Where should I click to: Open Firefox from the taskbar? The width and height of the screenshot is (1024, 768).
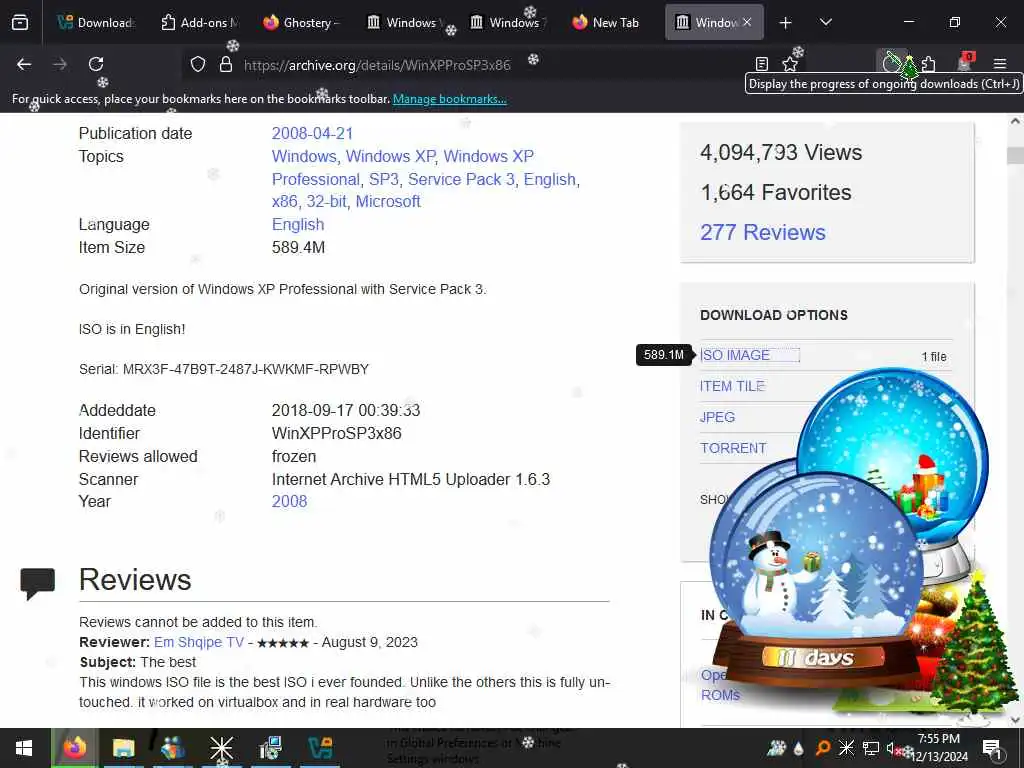74,748
